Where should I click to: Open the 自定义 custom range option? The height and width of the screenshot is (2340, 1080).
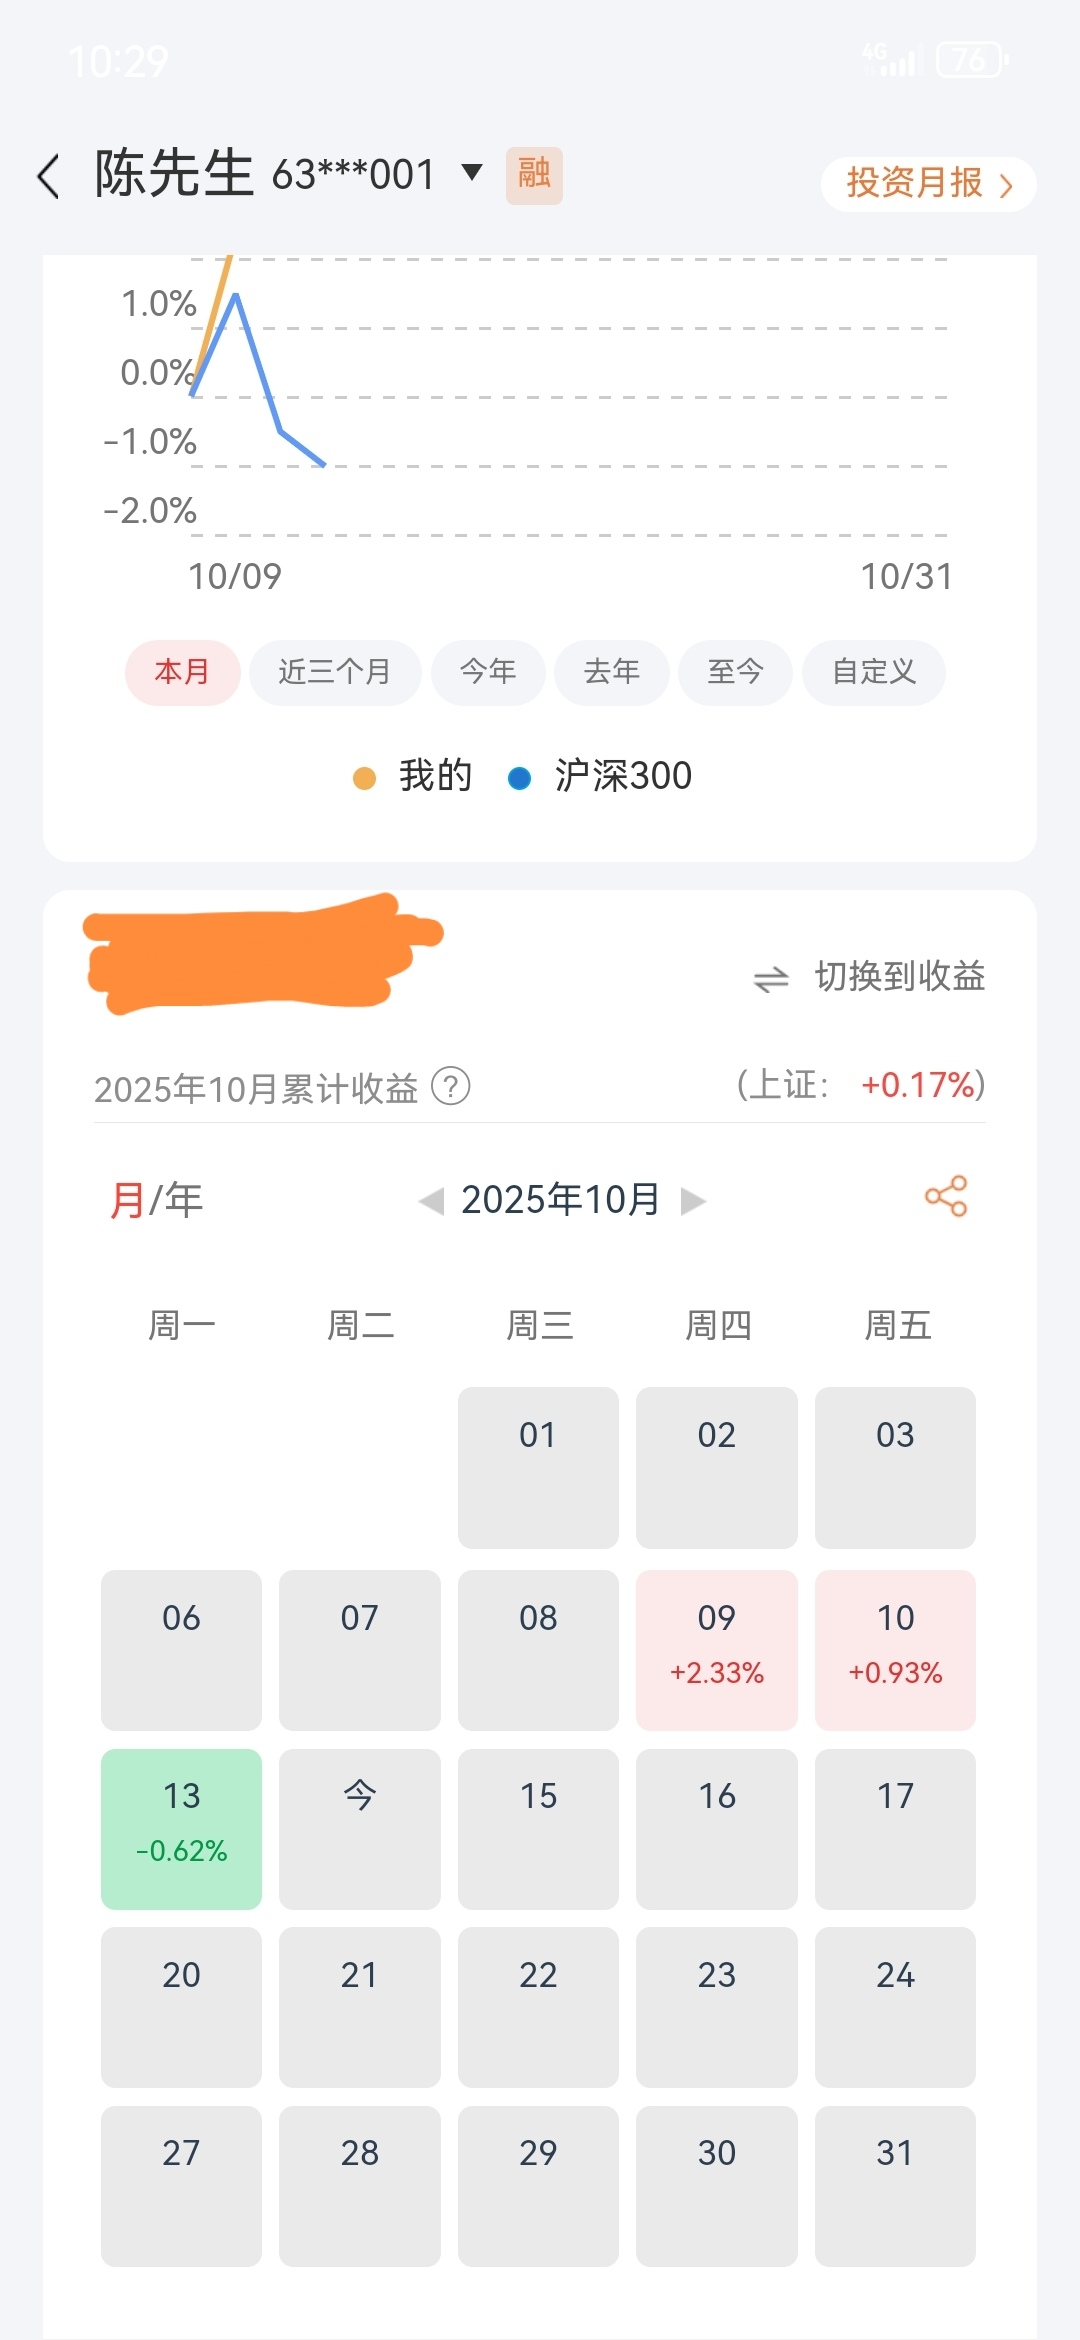[x=874, y=672]
